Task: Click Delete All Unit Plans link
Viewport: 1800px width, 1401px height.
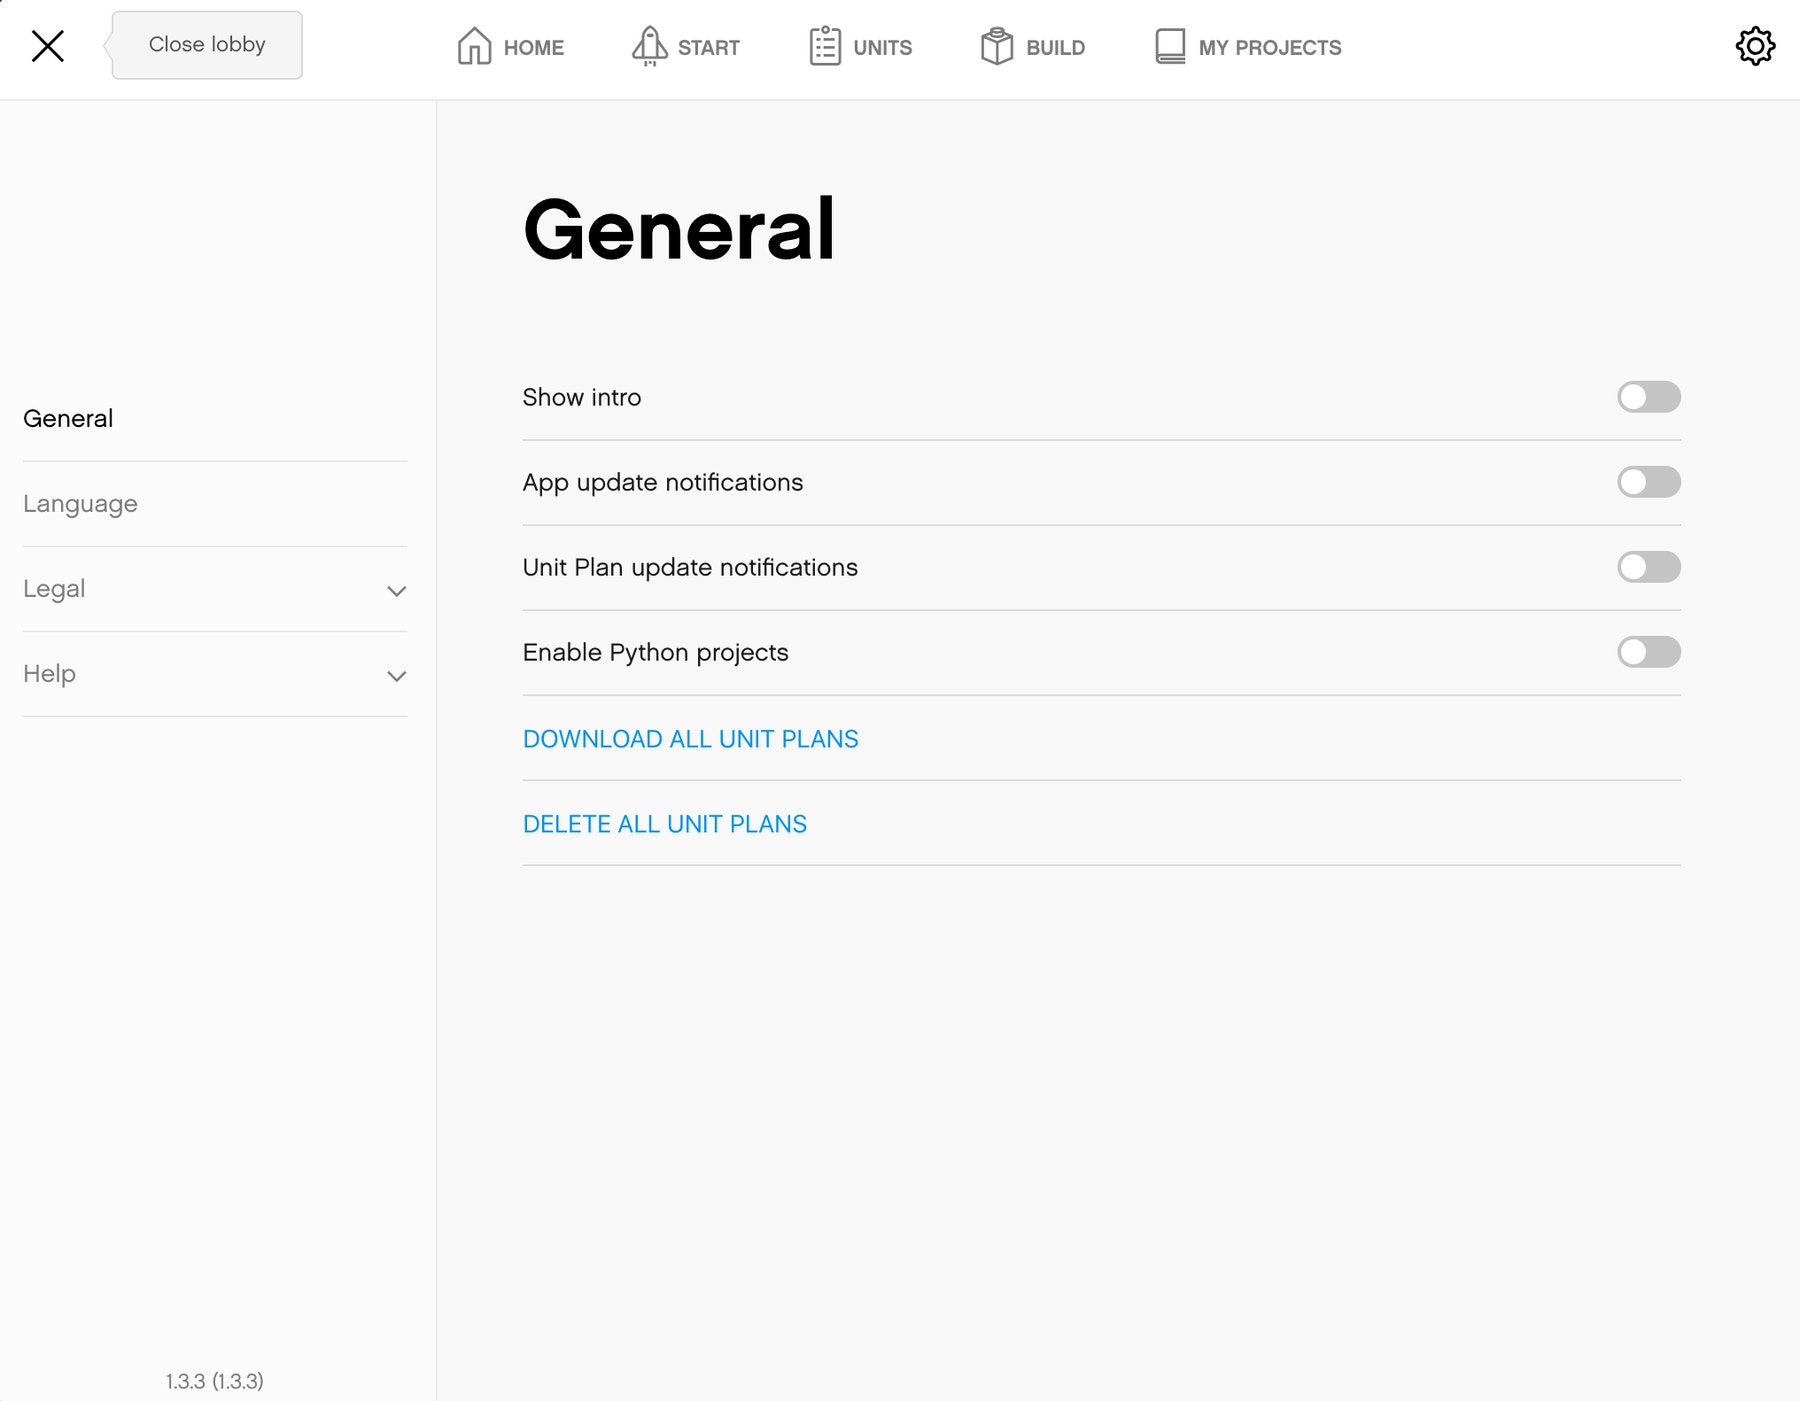Action: pos(664,824)
